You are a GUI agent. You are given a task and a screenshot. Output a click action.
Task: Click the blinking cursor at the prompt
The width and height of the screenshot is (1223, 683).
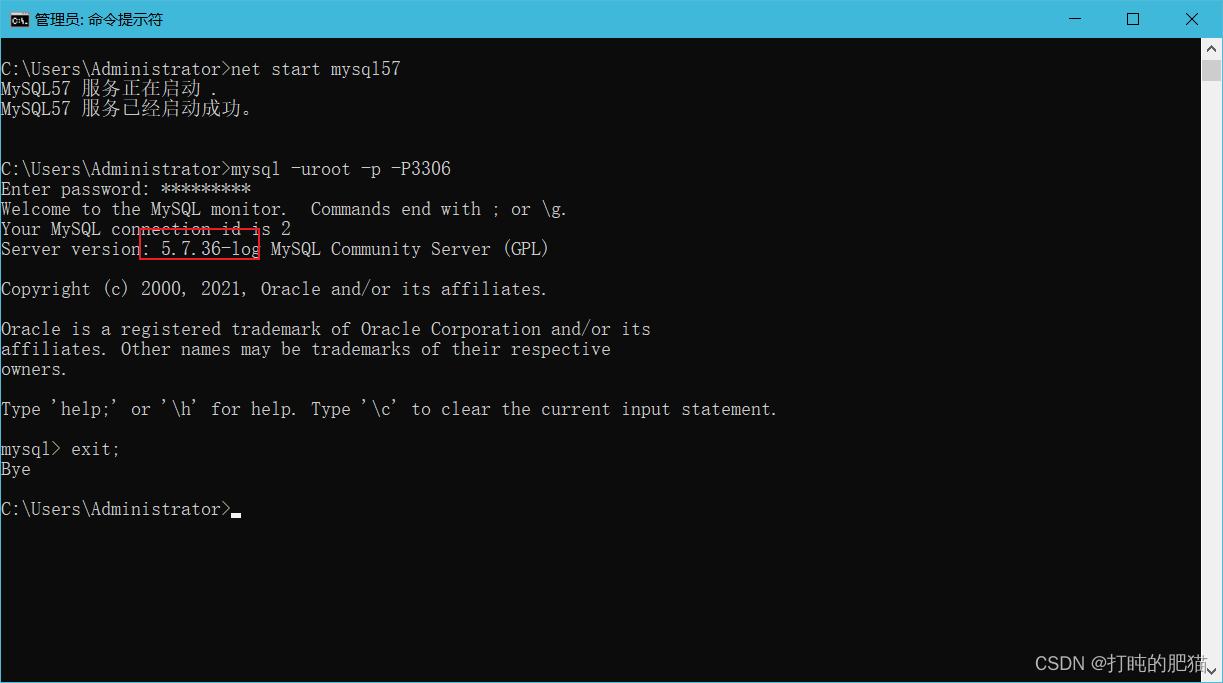pos(236,513)
